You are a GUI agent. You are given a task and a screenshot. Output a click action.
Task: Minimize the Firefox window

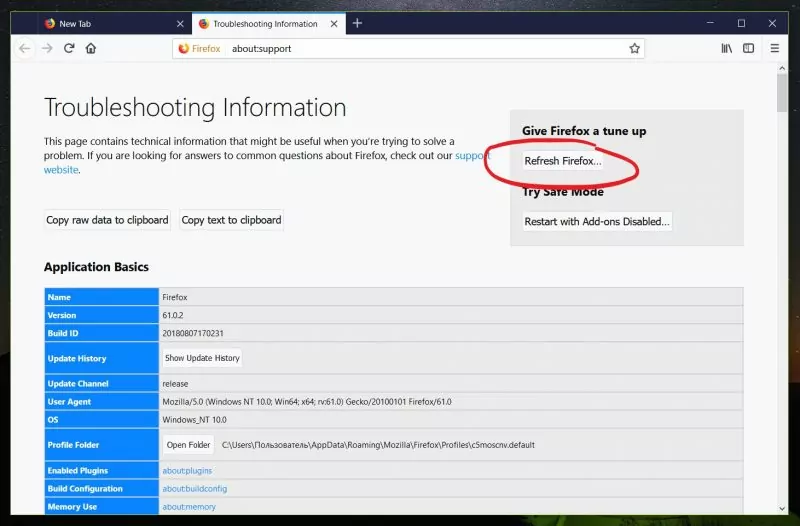(x=710, y=23)
